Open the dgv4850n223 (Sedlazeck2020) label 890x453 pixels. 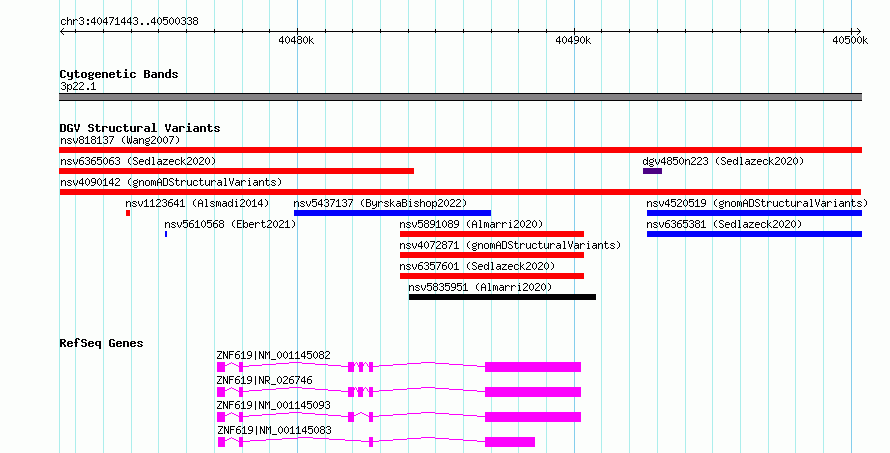pos(723,161)
